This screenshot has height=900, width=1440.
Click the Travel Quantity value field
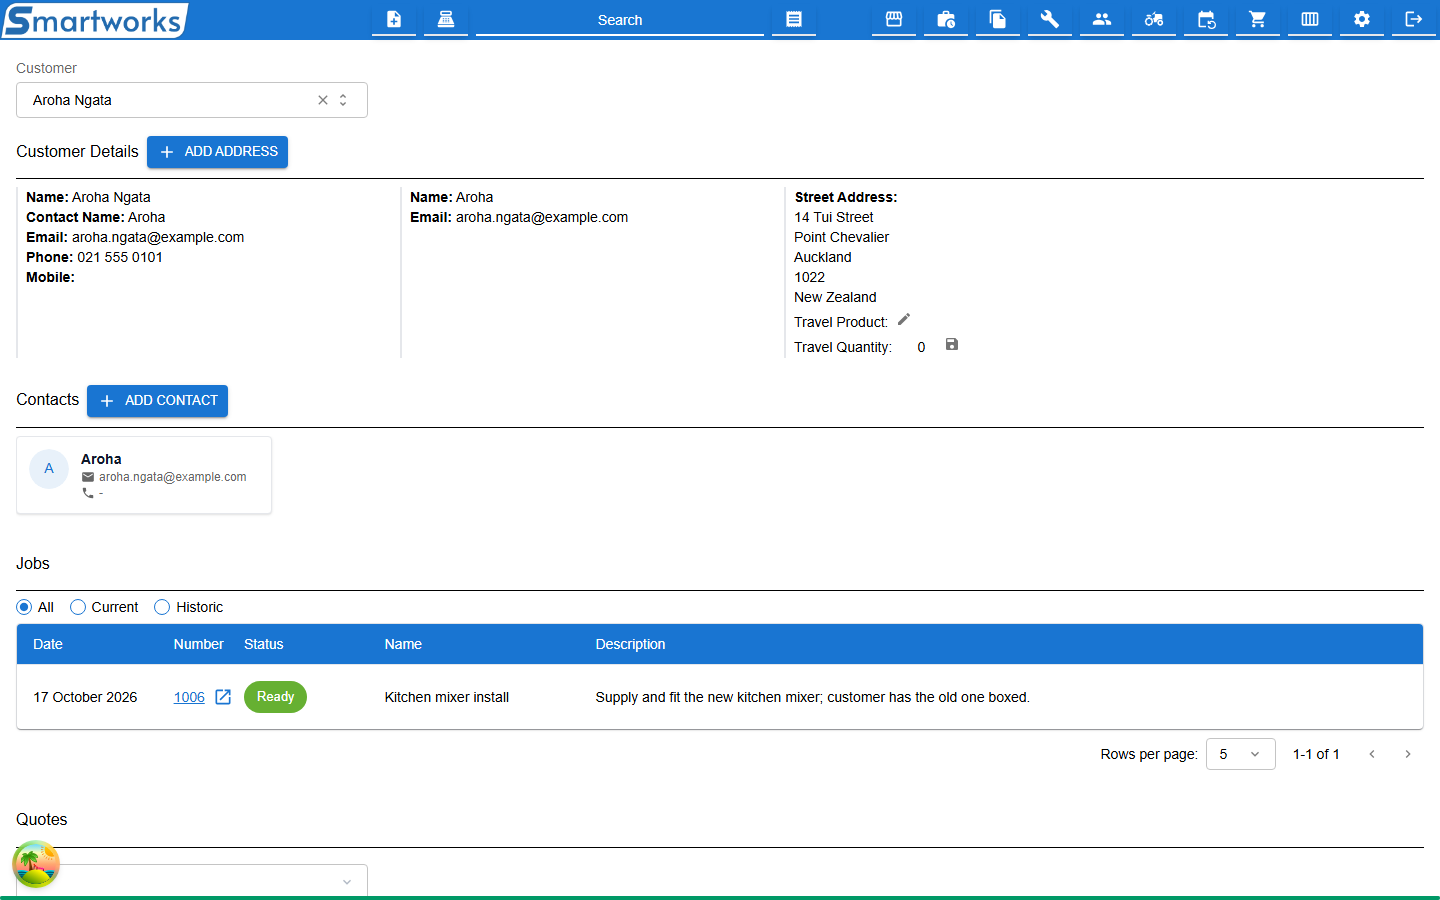tap(921, 347)
